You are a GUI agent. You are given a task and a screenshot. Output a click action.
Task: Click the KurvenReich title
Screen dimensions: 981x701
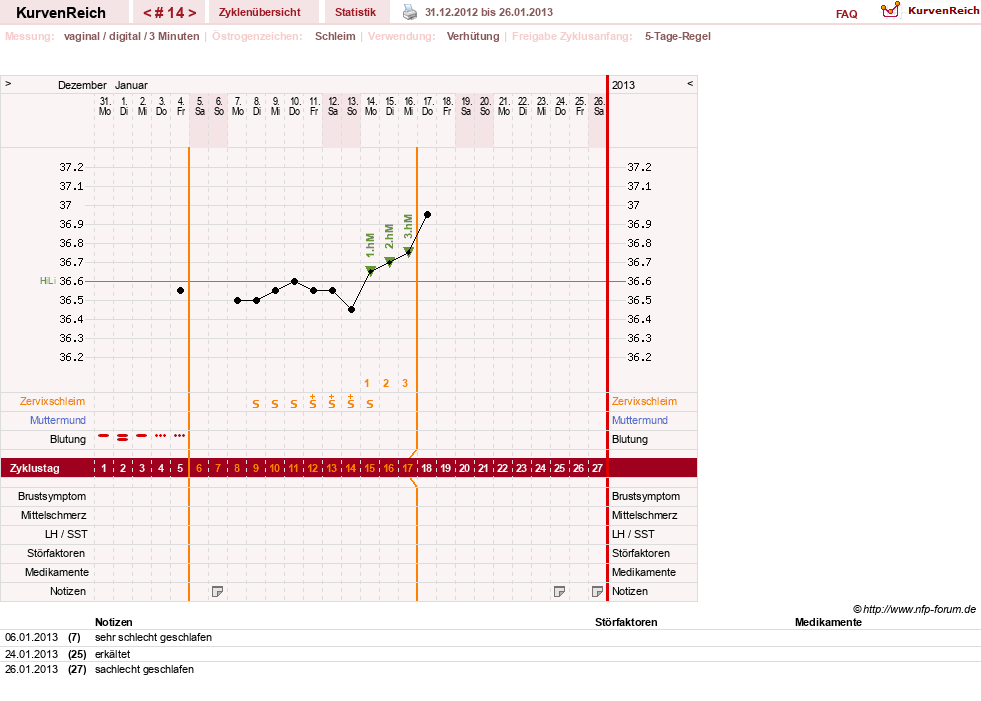point(61,13)
